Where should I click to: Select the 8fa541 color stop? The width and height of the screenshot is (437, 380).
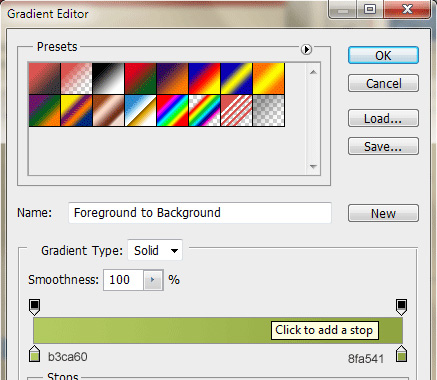pyautogui.click(x=401, y=354)
